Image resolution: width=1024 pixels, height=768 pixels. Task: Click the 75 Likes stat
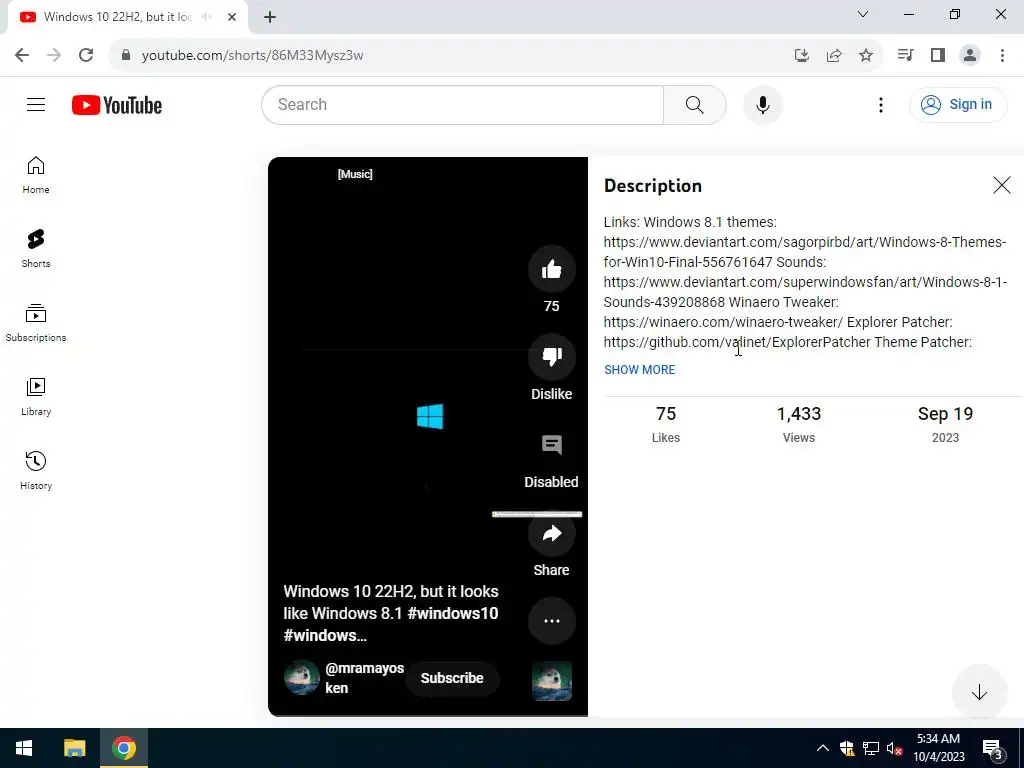(x=665, y=424)
